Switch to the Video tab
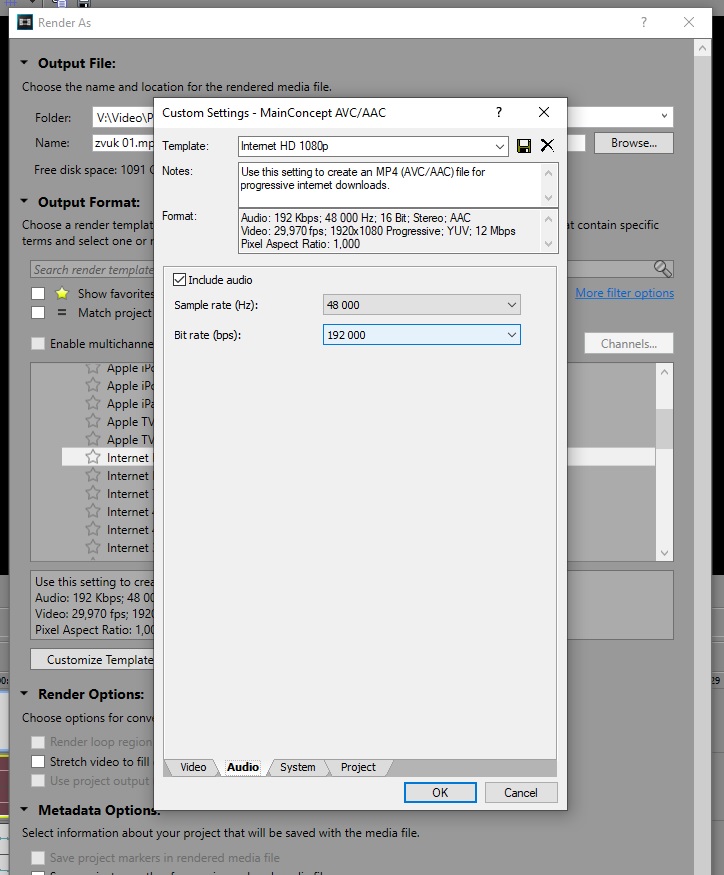 [193, 767]
